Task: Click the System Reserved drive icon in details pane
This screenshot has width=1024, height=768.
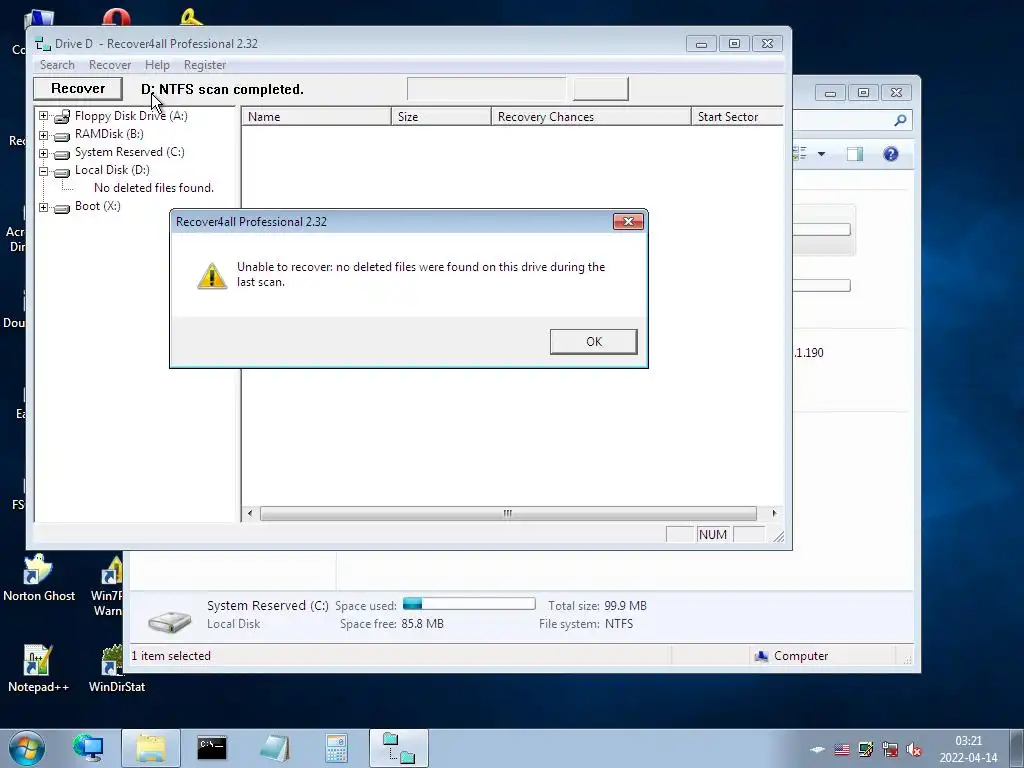Action: [x=170, y=622]
